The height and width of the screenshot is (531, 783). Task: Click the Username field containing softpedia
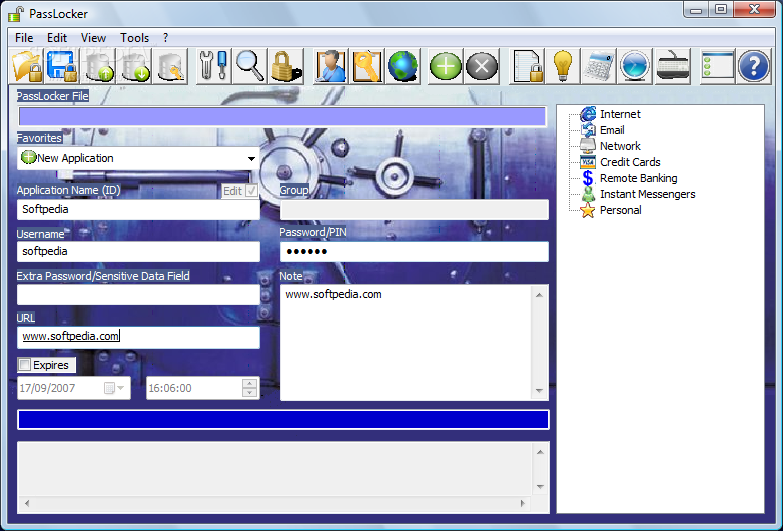coord(138,251)
